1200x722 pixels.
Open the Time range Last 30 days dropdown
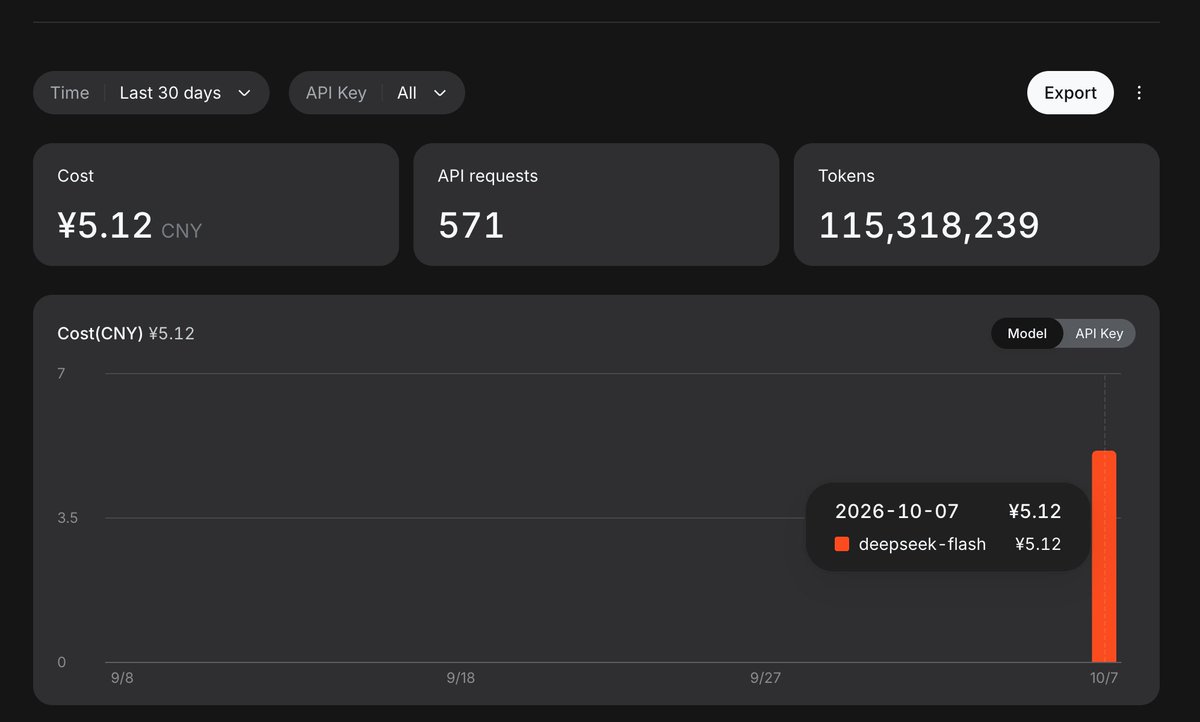[x=151, y=93]
